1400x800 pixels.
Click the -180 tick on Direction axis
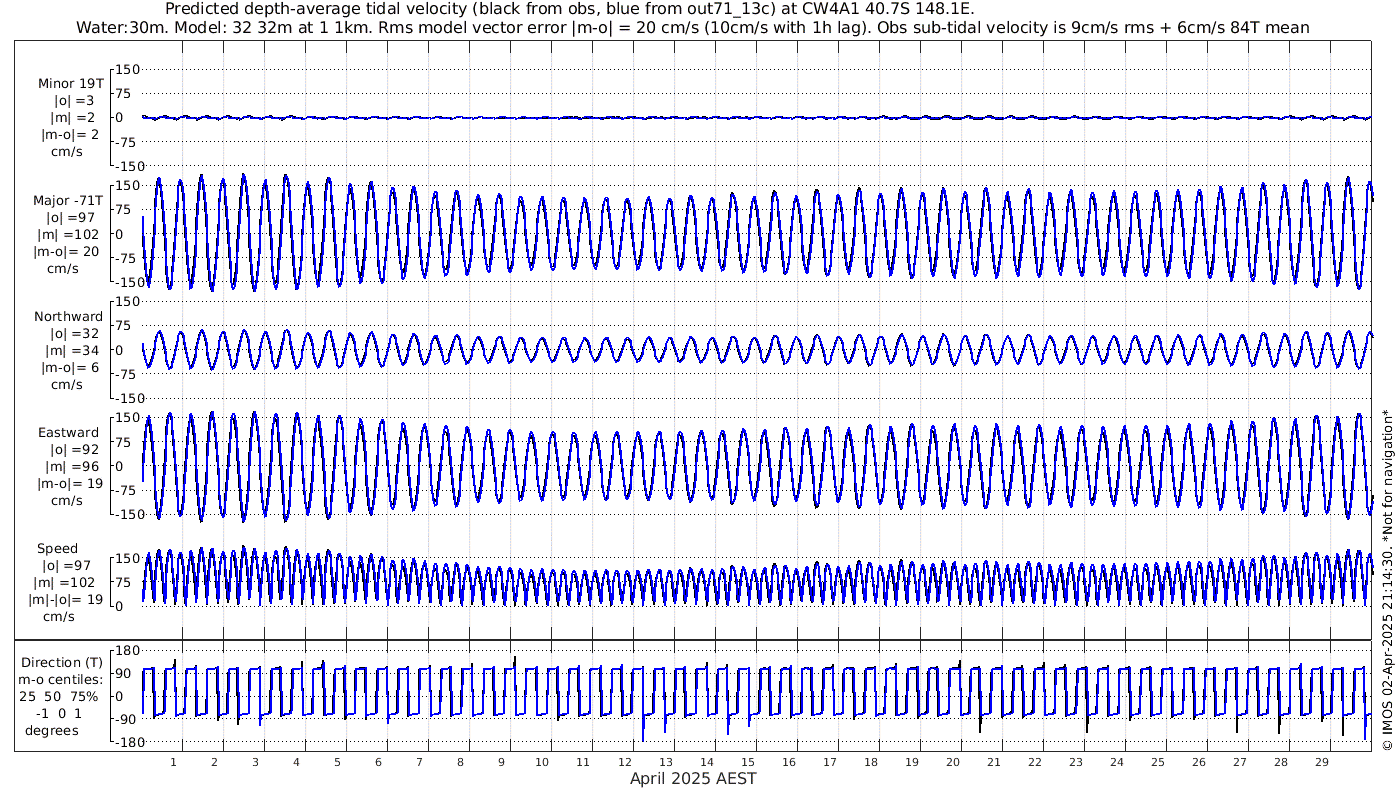coord(125,743)
